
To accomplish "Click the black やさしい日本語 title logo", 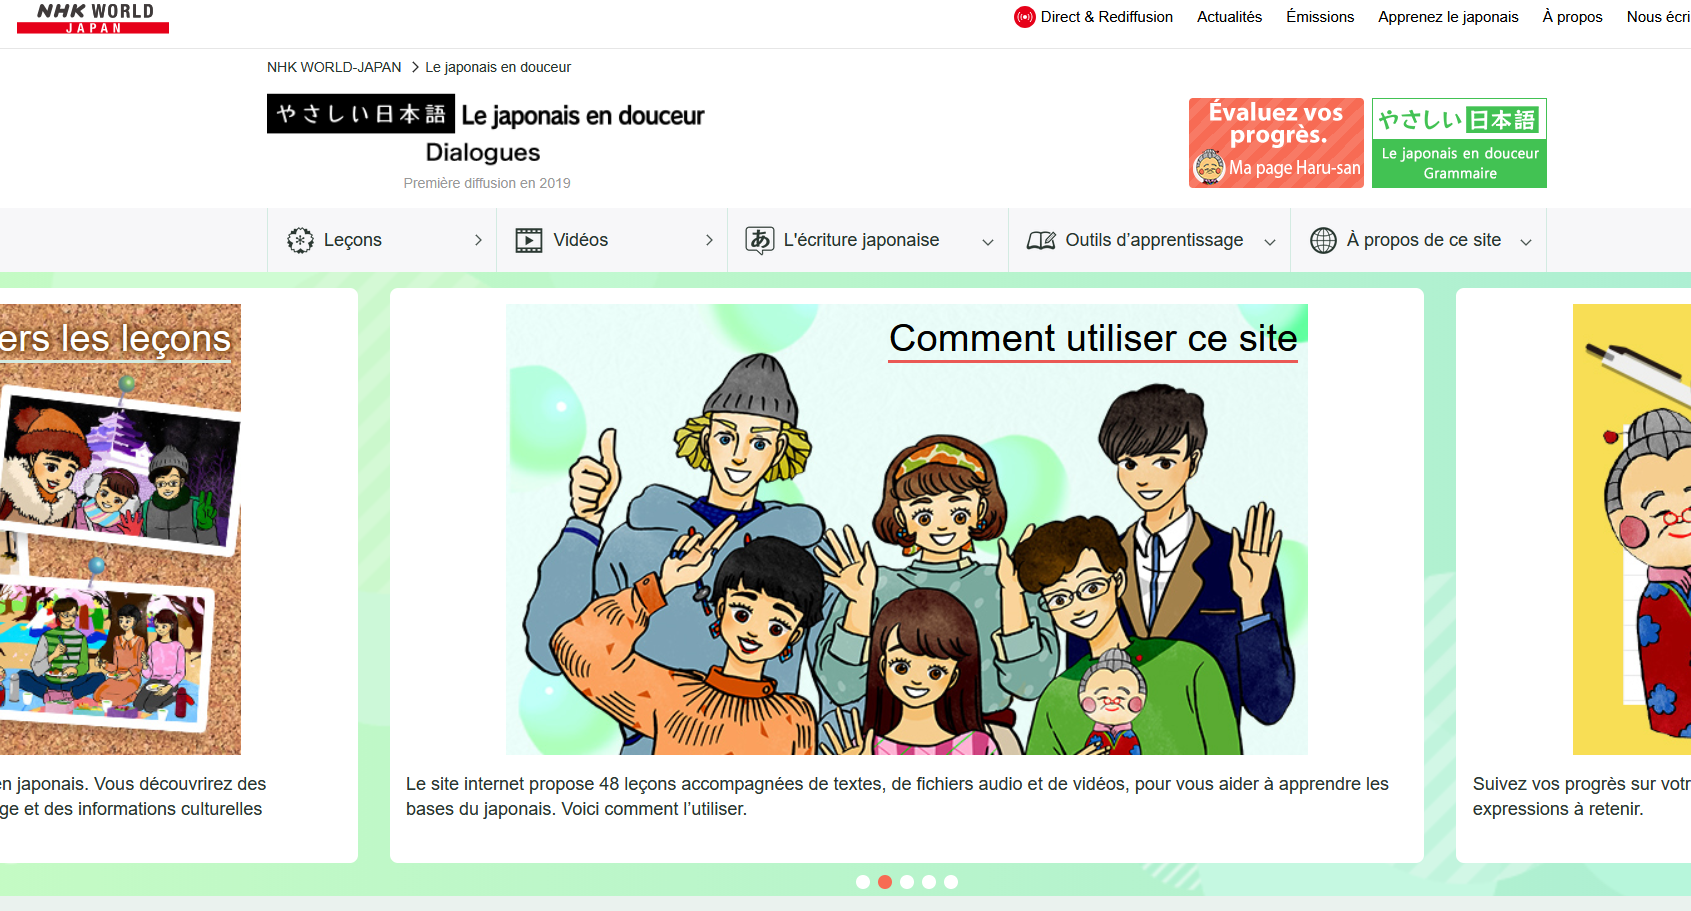I will [360, 114].
